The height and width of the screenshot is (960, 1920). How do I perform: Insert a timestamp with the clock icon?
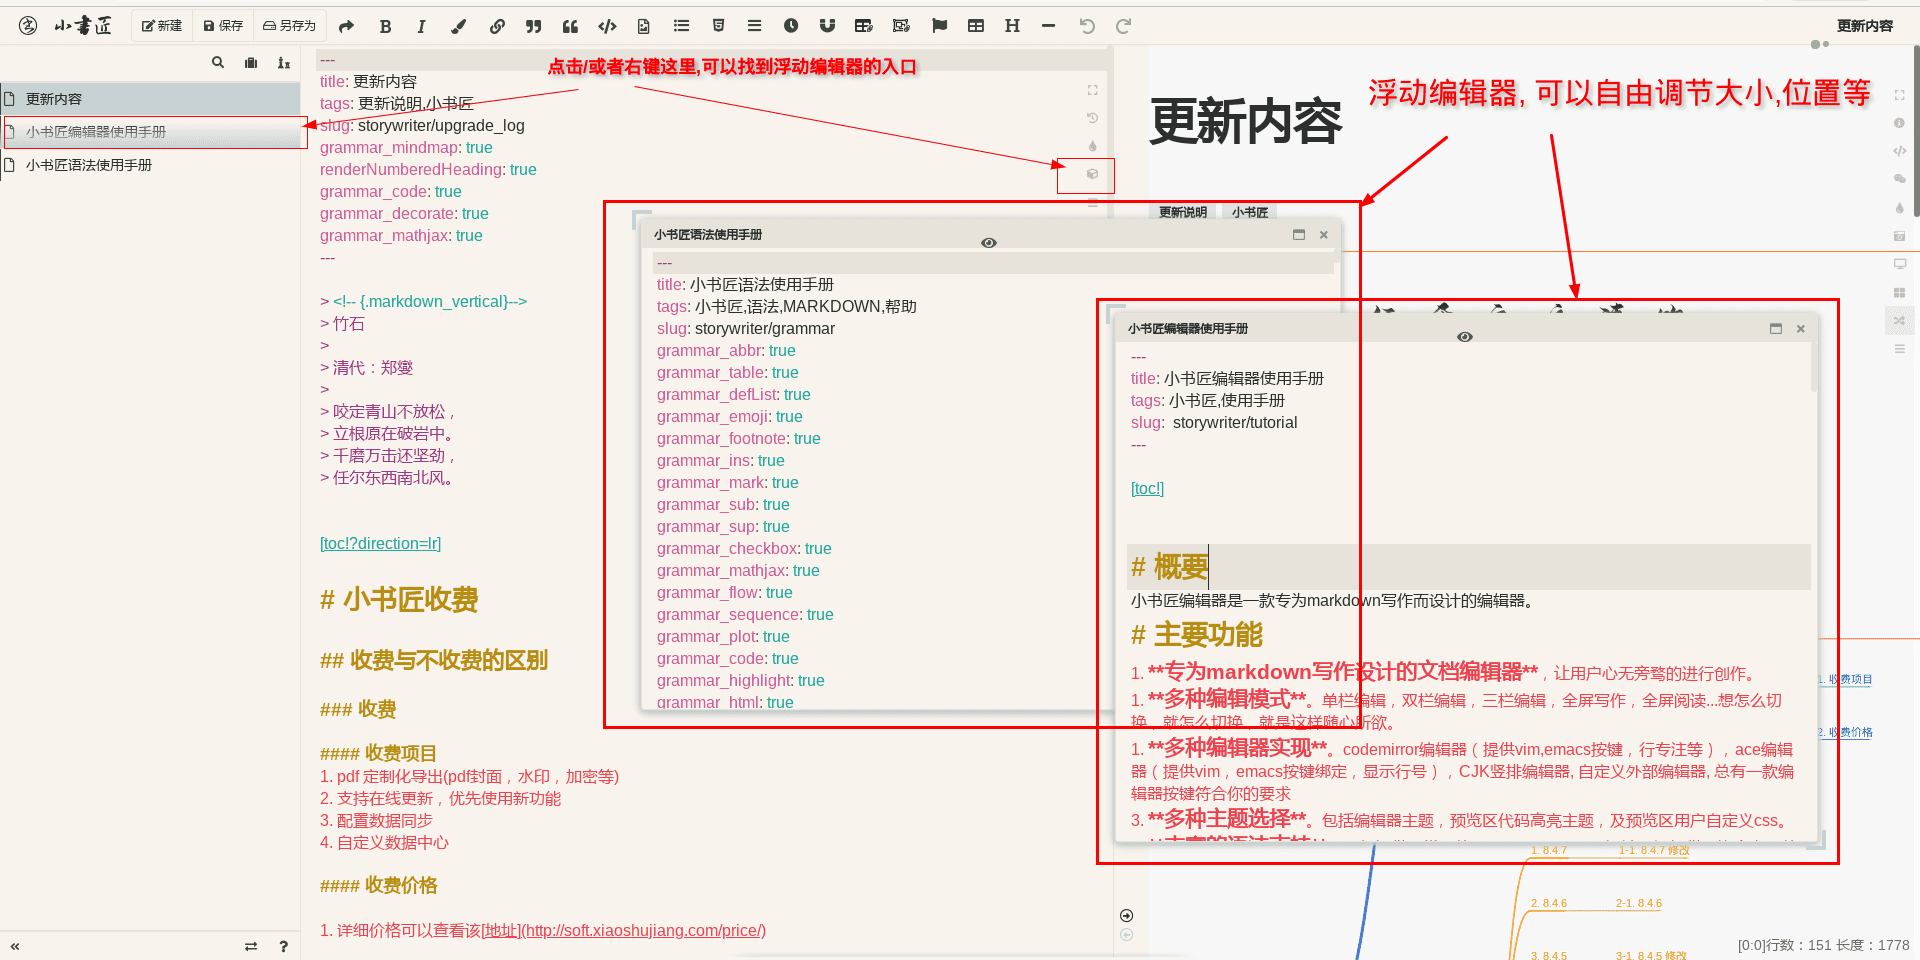pyautogui.click(x=791, y=26)
